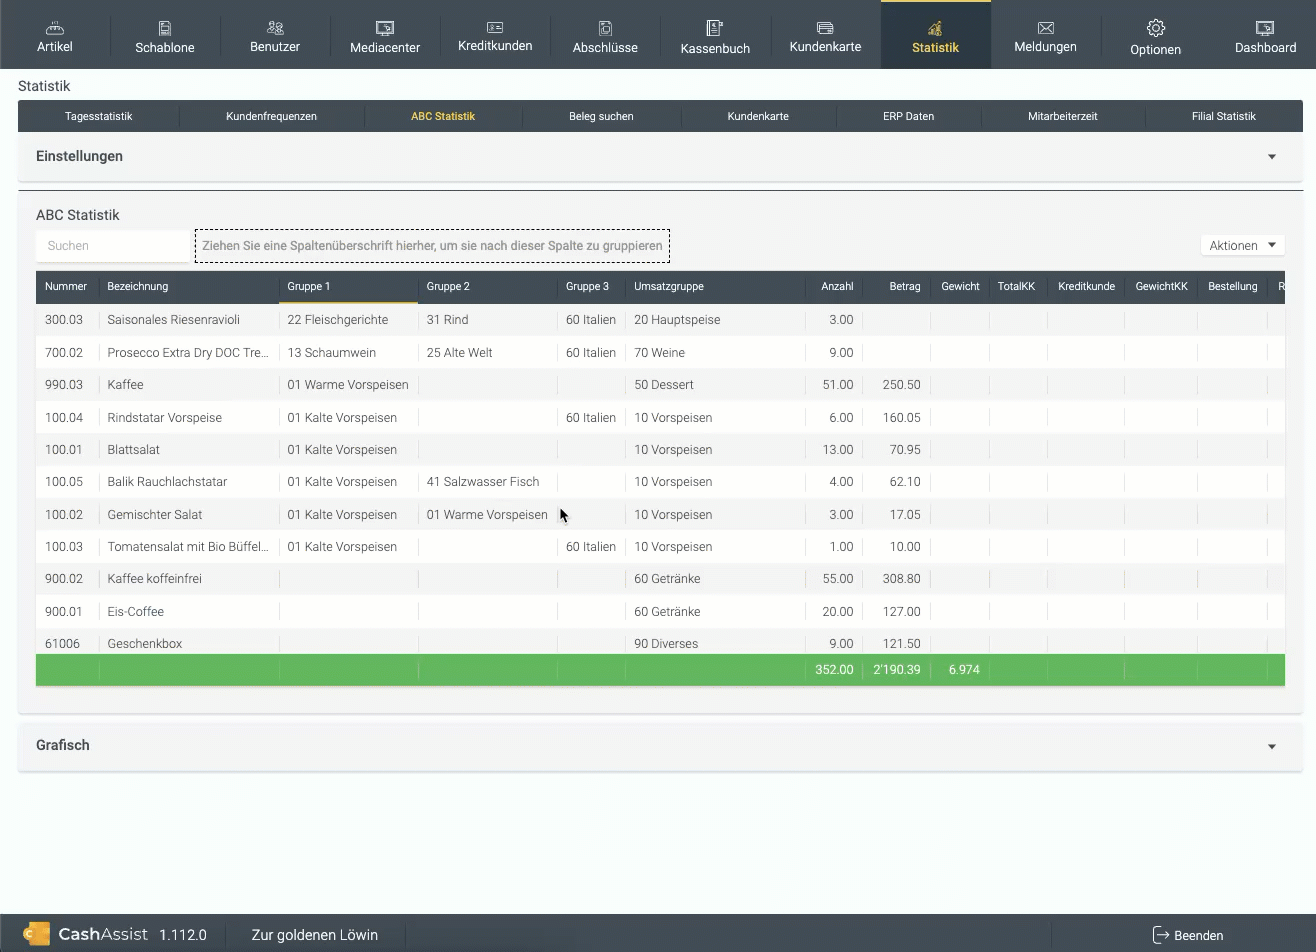Select the Eis-Coffee row
The image size is (1316, 952).
(x=660, y=611)
